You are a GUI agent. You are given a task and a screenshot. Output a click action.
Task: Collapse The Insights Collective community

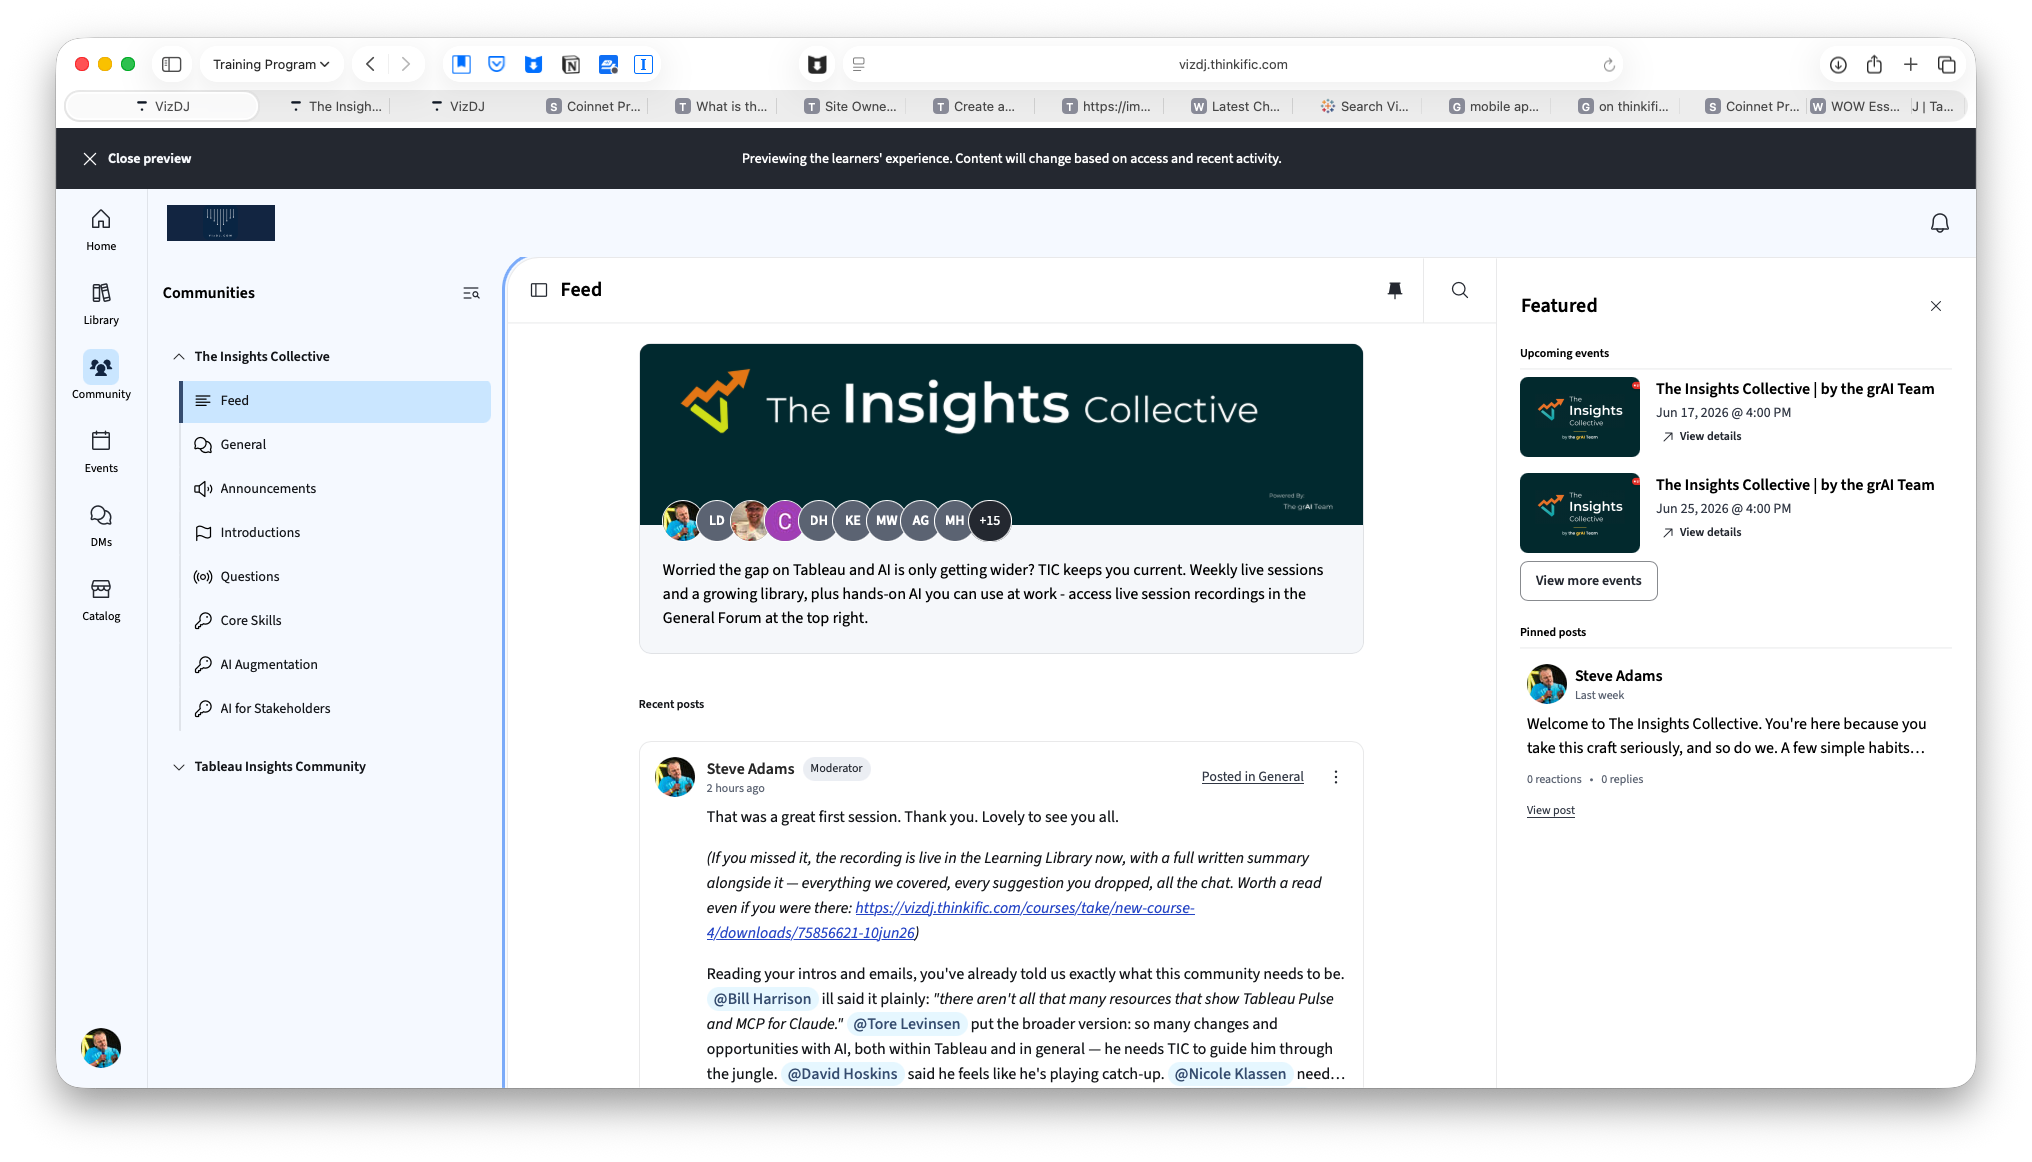point(179,356)
